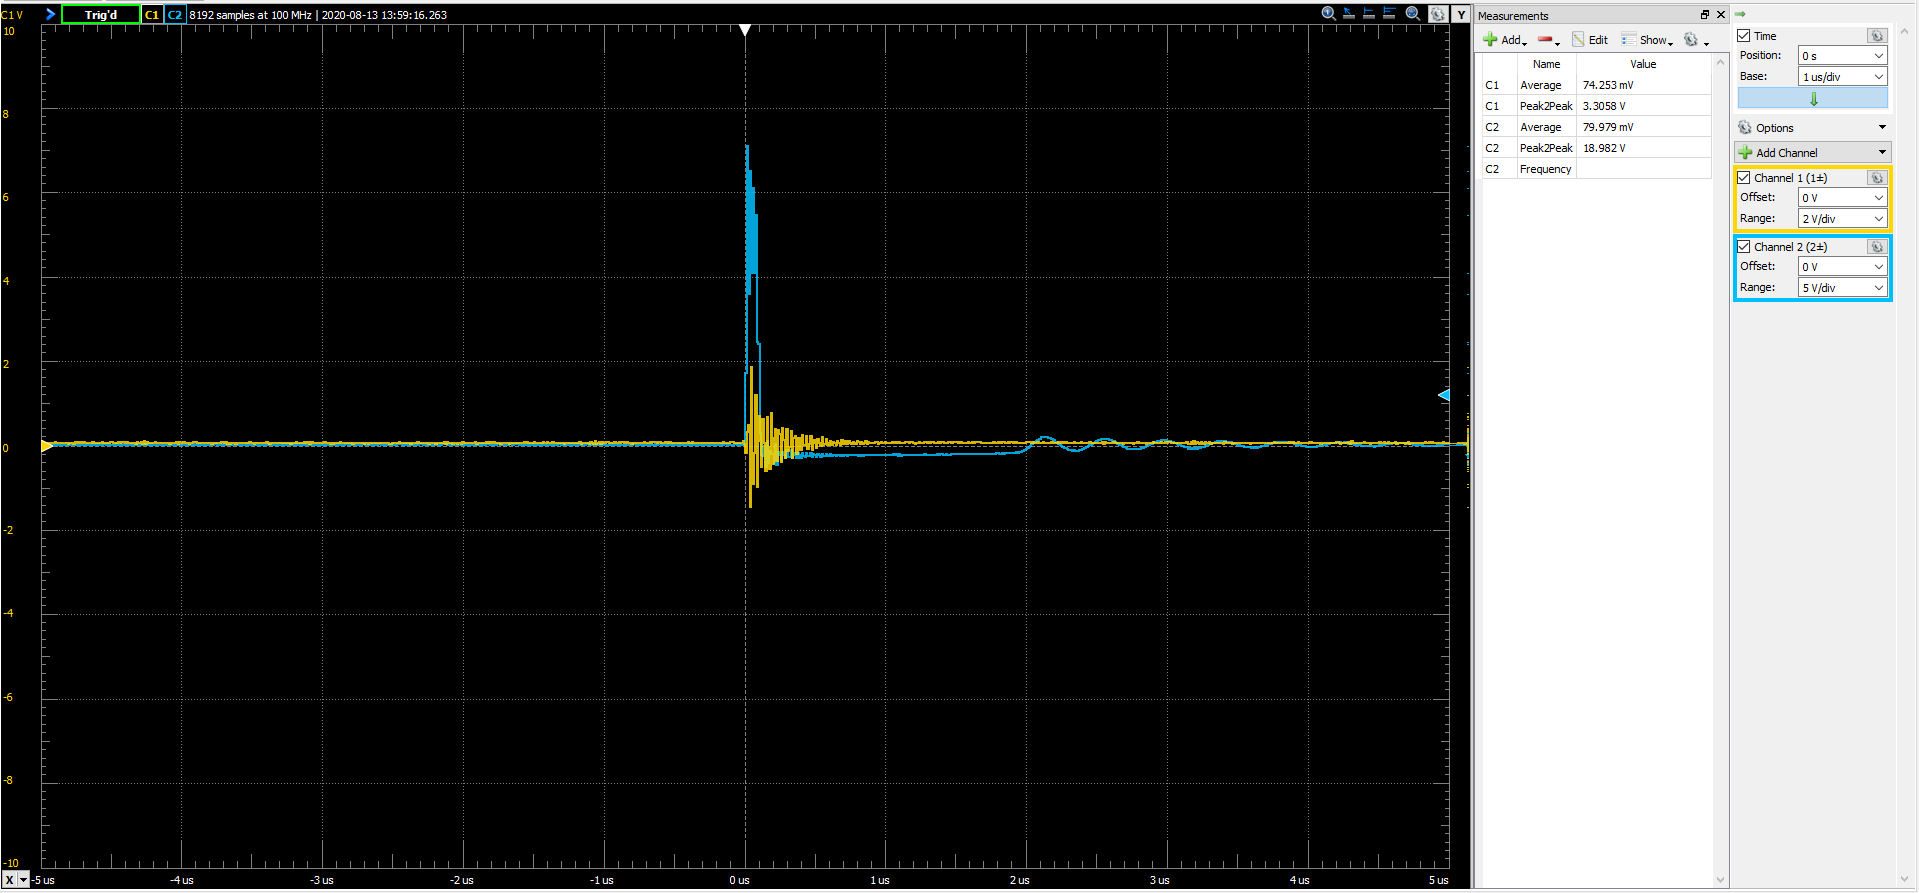This screenshot has width=1919, height=893.
Task: Select the C2 channel tag in the plot header
Action: pos(175,14)
